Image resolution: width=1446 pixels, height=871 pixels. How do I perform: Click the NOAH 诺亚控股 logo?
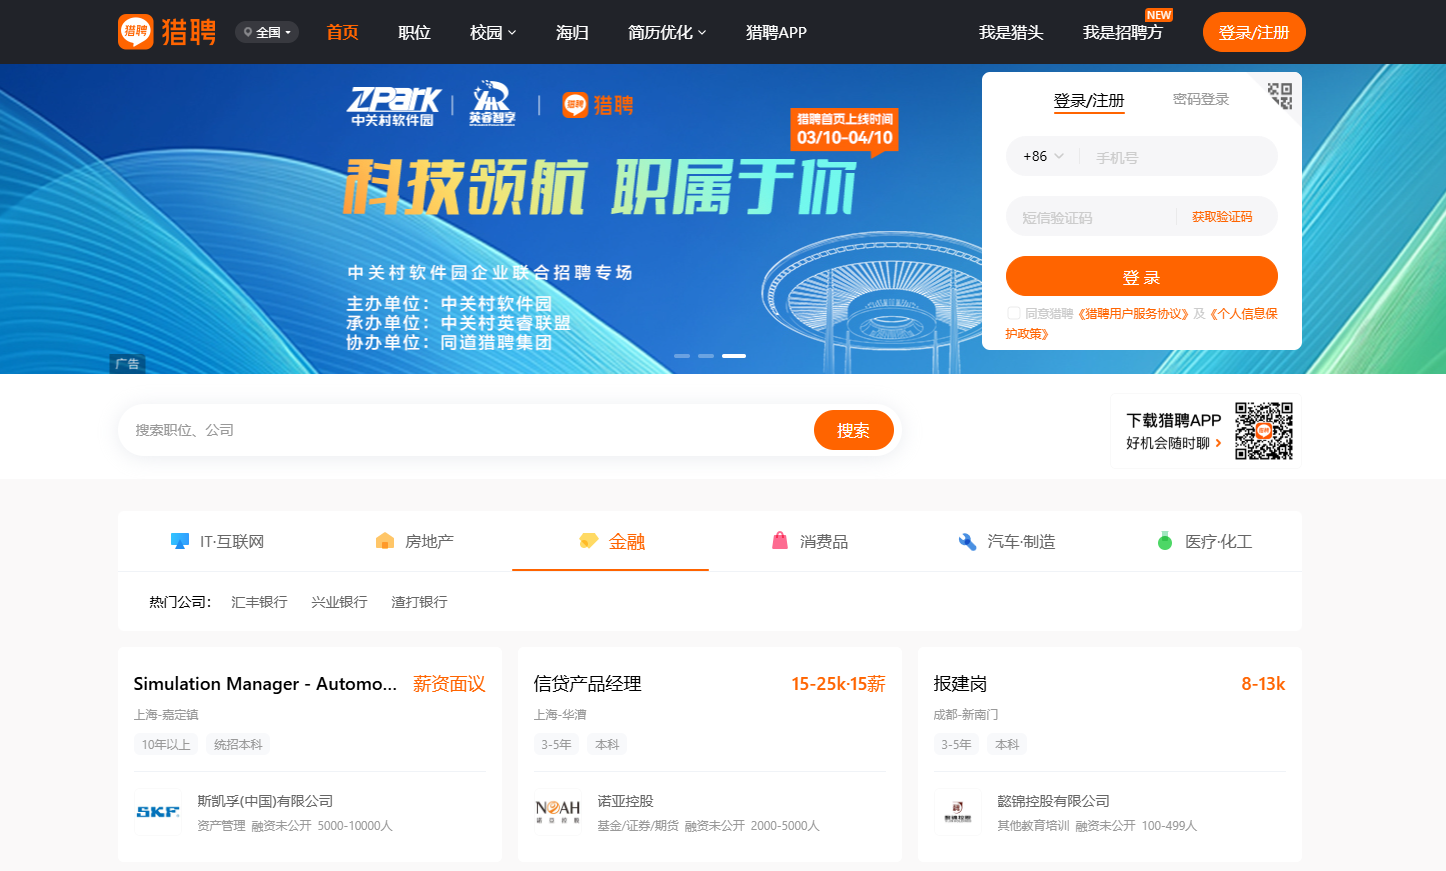pos(558,812)
